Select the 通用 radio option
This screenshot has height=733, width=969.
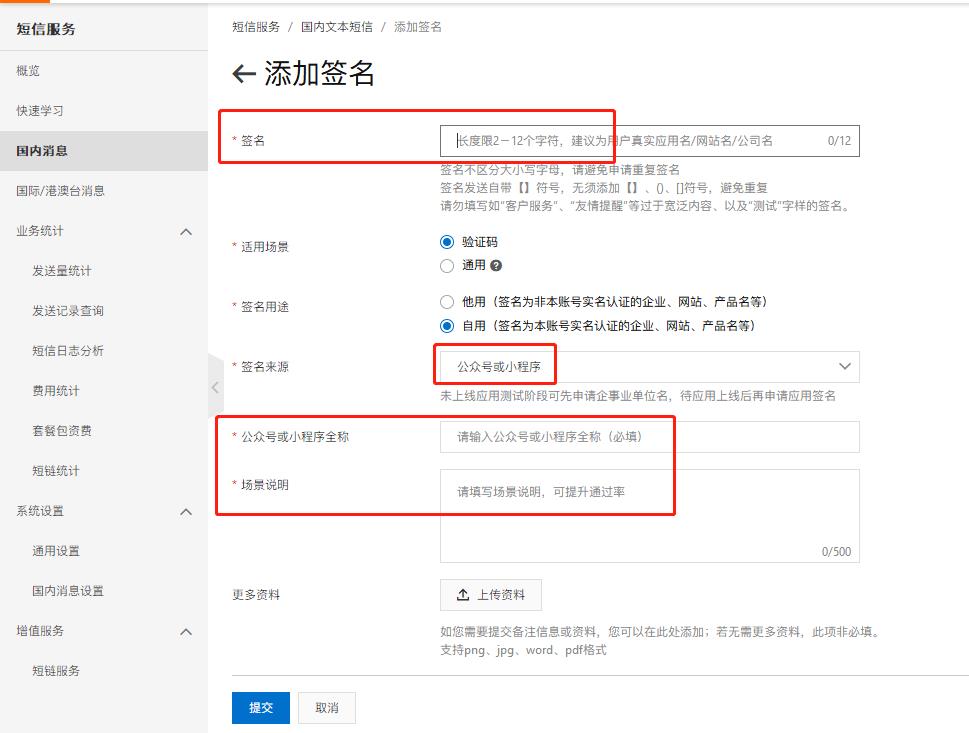[x=447, y=266]
